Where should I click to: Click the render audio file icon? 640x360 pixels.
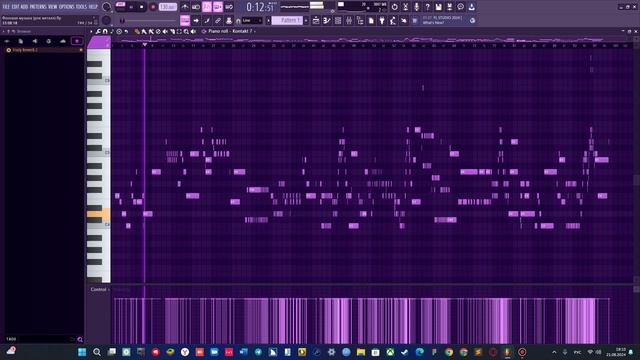[x=450, y=7]
